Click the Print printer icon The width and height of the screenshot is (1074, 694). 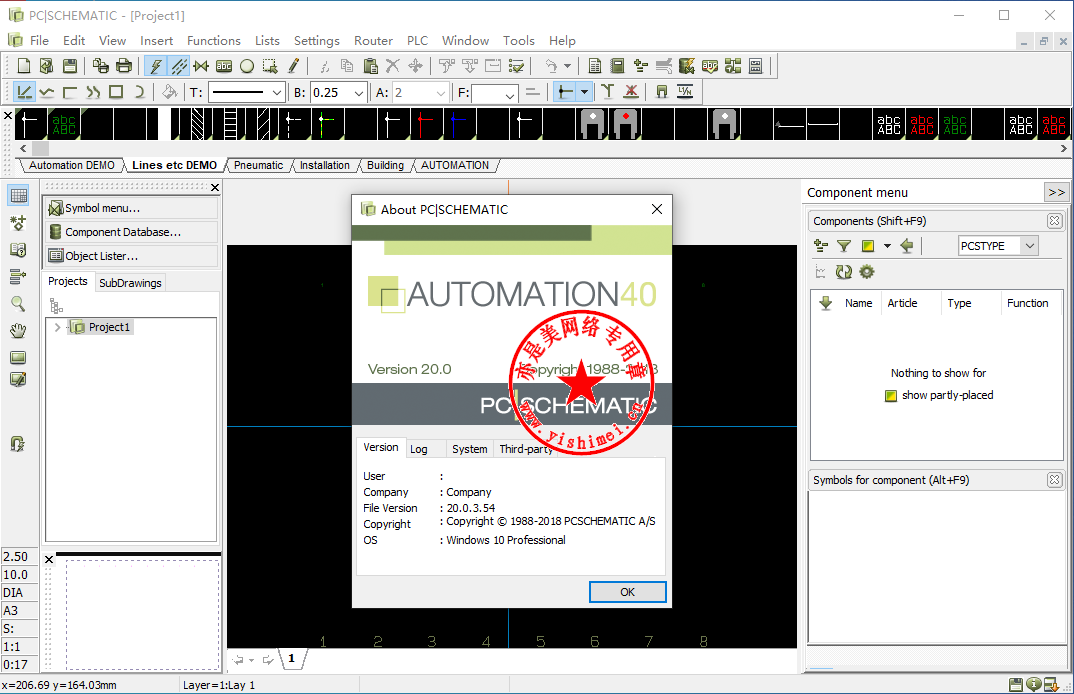point(124,66)
